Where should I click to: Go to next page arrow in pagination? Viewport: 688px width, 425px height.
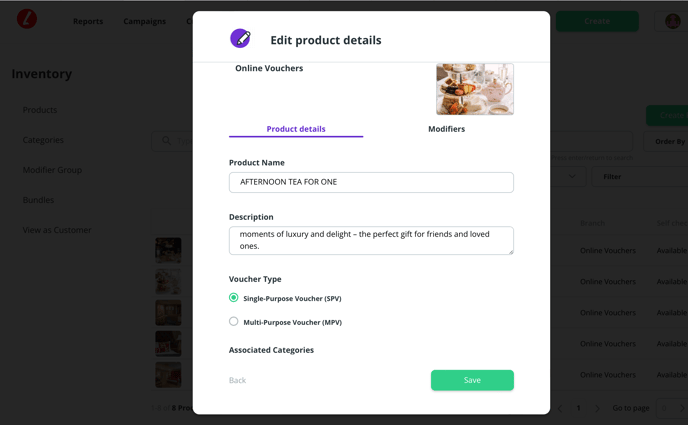click(x=598, y=408)
